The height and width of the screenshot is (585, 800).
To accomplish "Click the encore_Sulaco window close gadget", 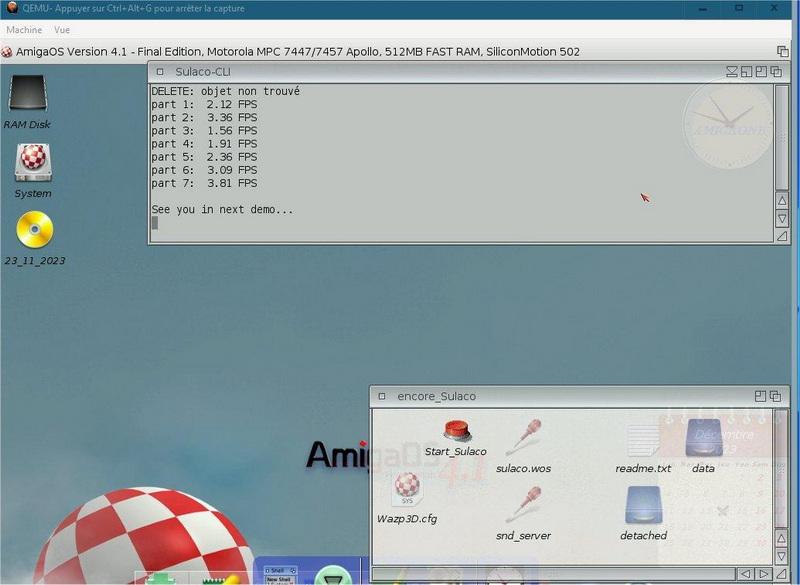I will (382, 396).
